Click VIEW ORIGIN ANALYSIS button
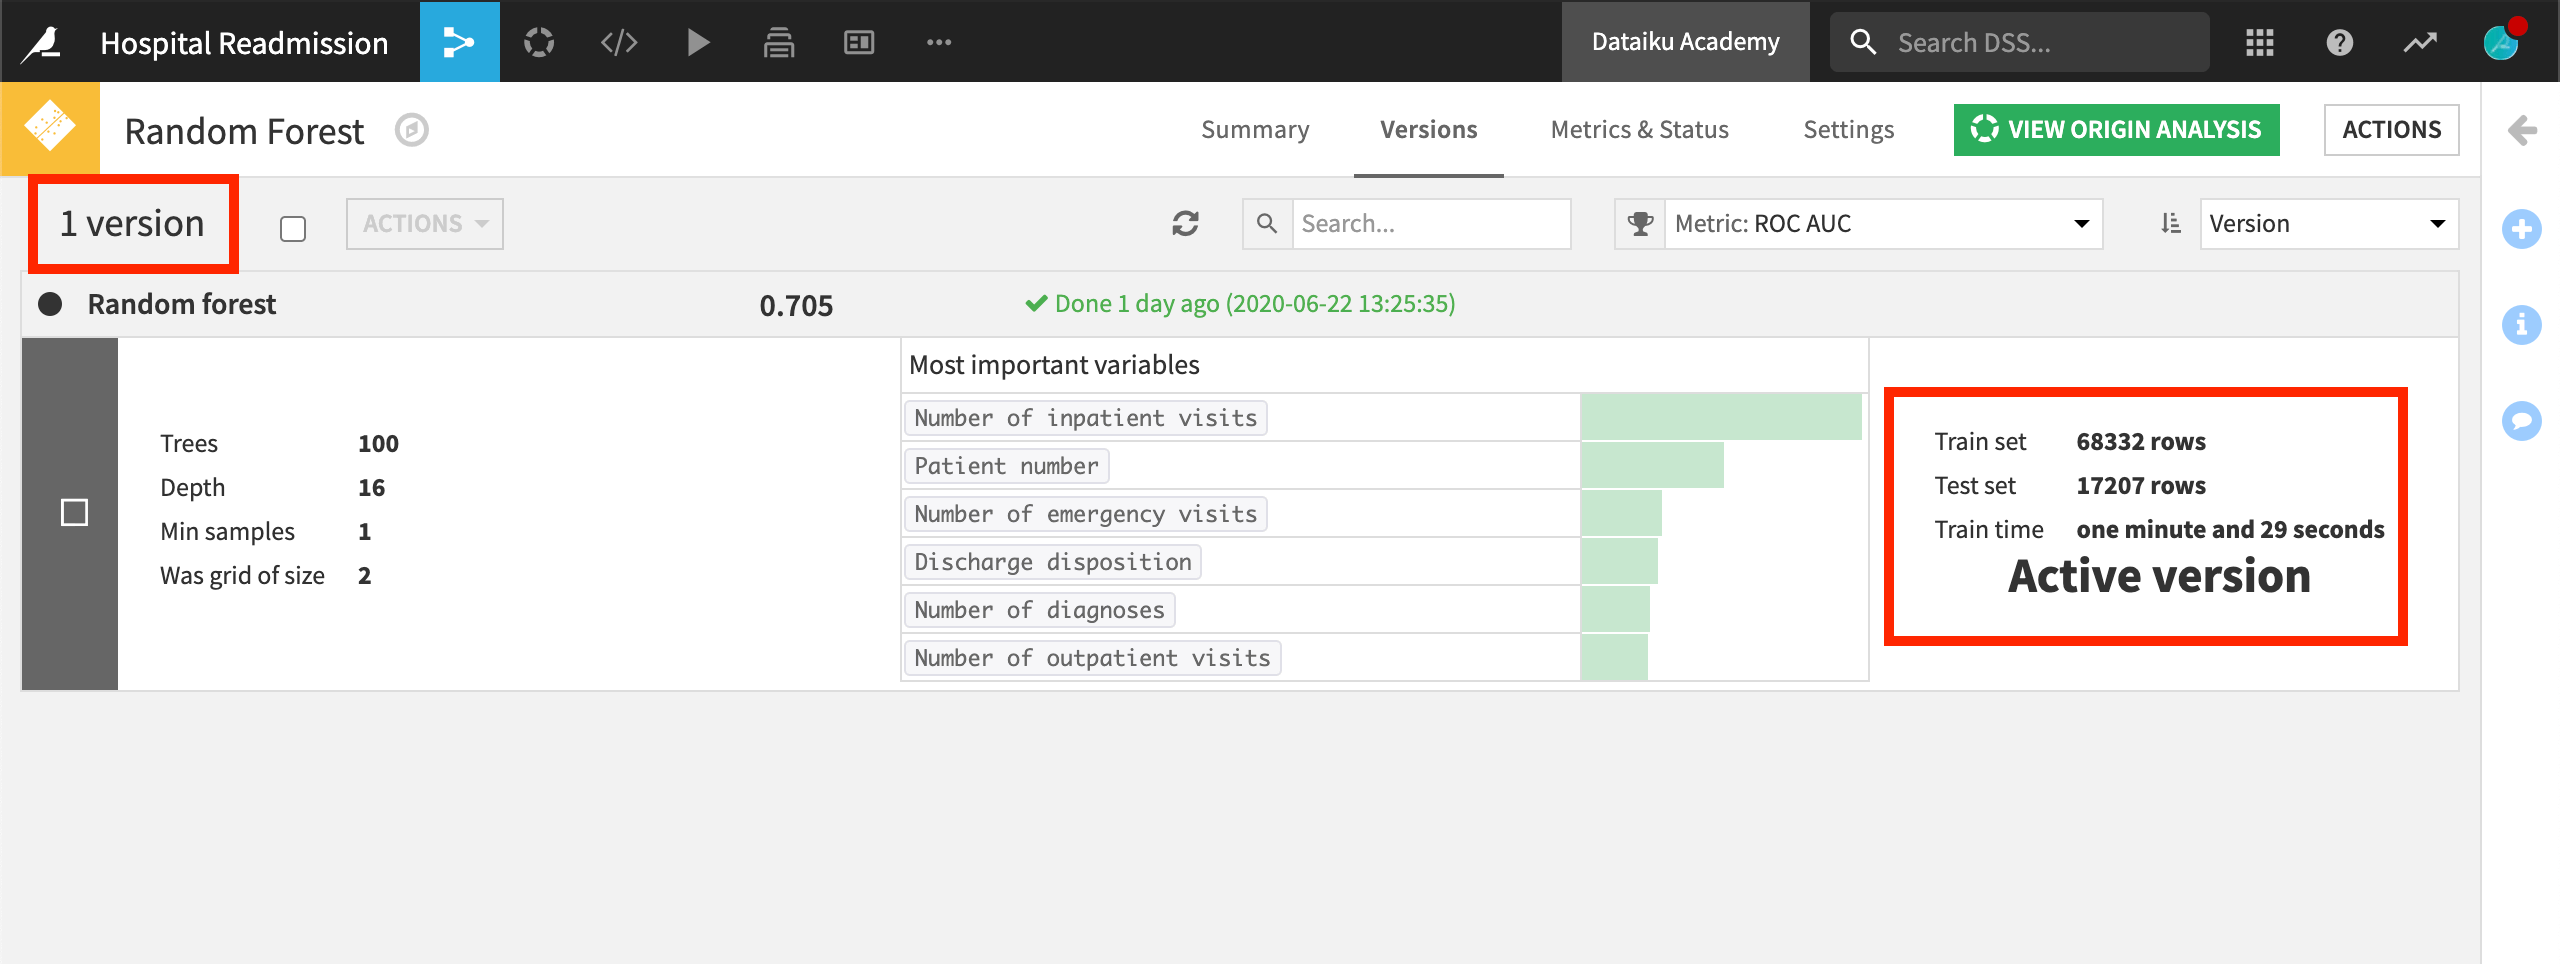 (x=2116, y=129)
